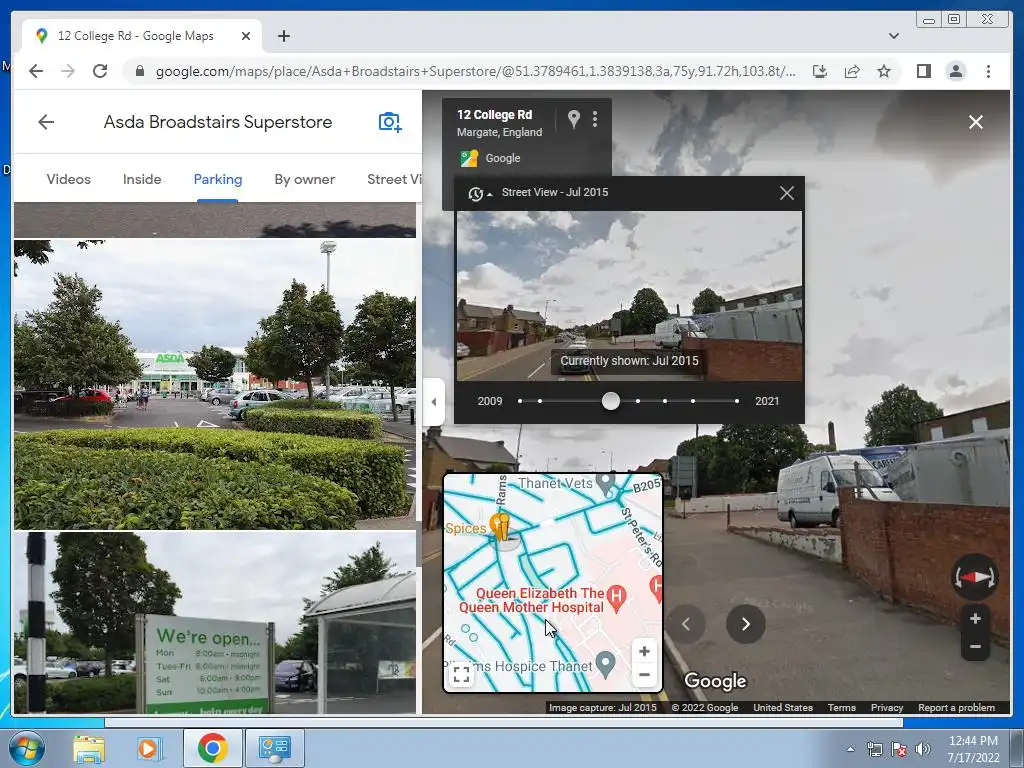This screenshot has height=768, width=1024.
Task: Select the 2009 timeline point
Action: coord(520,401)
